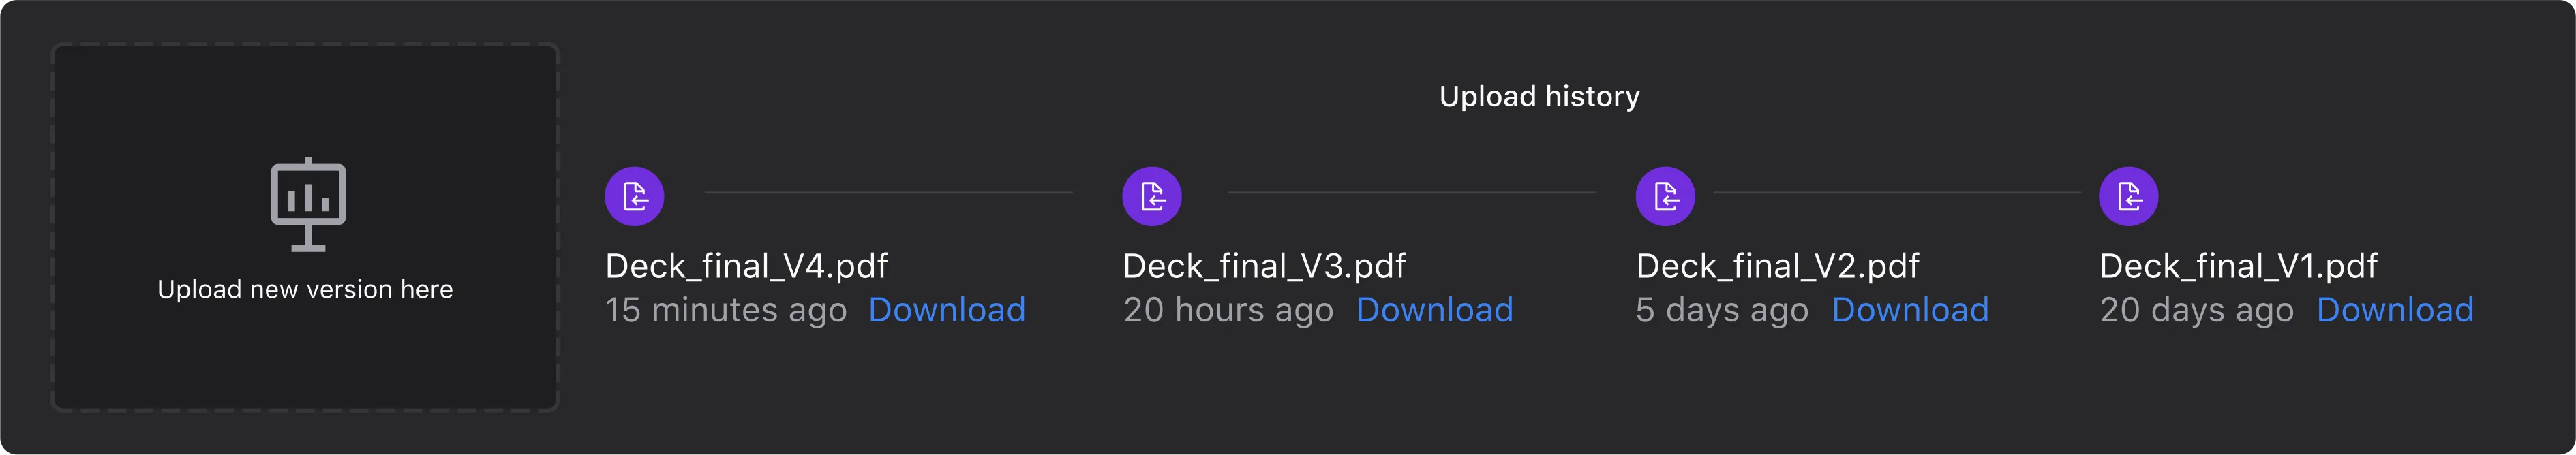The width and height of the screenshot is (2576, 455).
Task: Download Deck_final_V4.pdf
Action: 946,310
